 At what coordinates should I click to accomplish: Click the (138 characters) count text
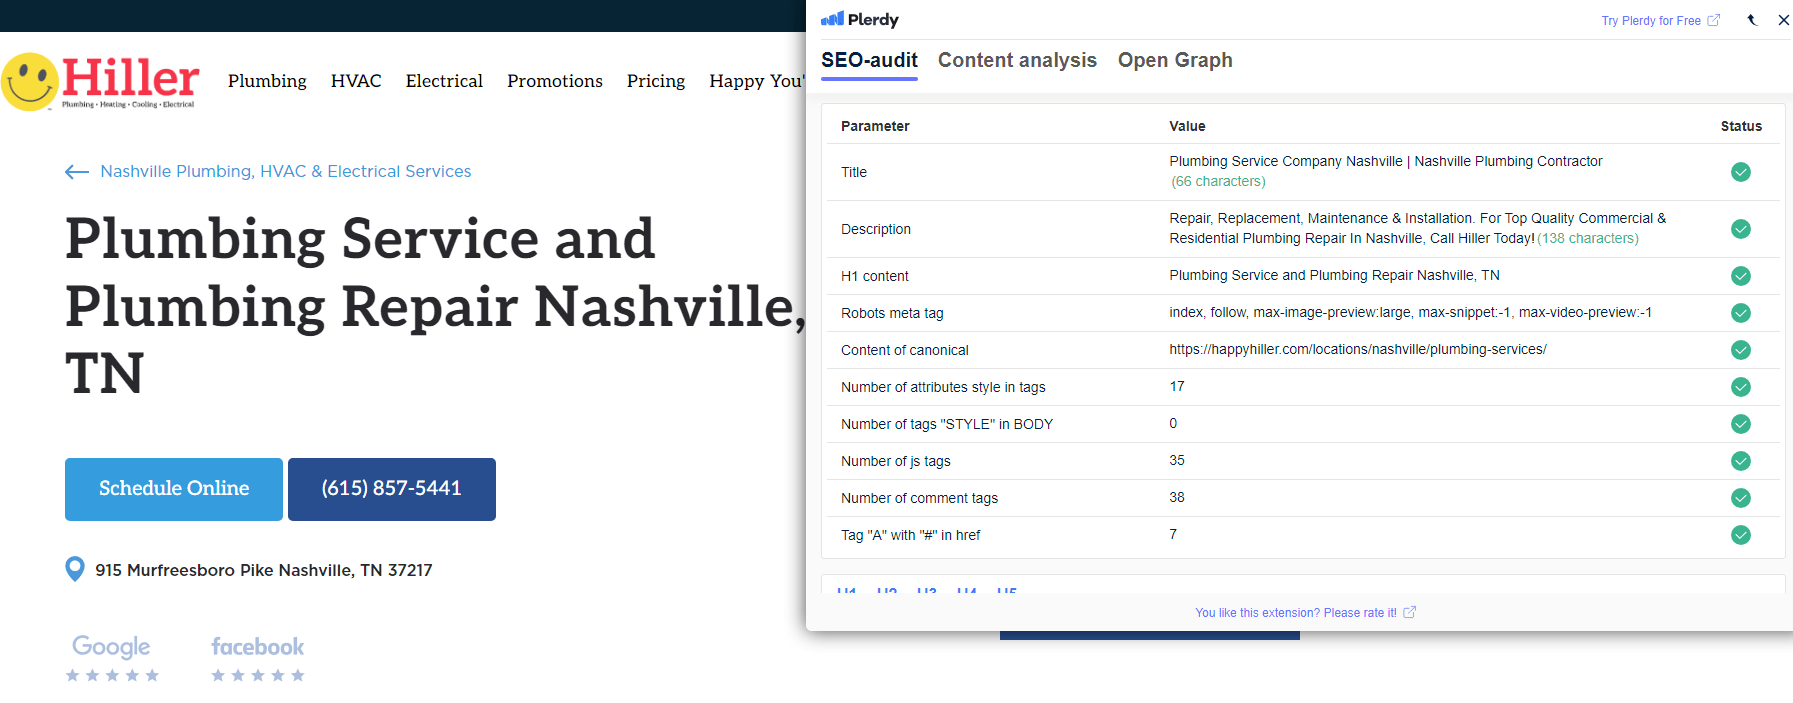[x=1588, y=238]
